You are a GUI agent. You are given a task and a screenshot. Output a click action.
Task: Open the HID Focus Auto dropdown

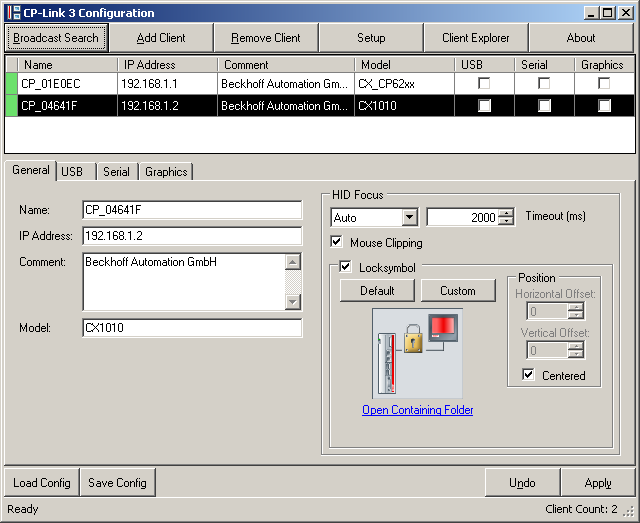pos(409,217)
